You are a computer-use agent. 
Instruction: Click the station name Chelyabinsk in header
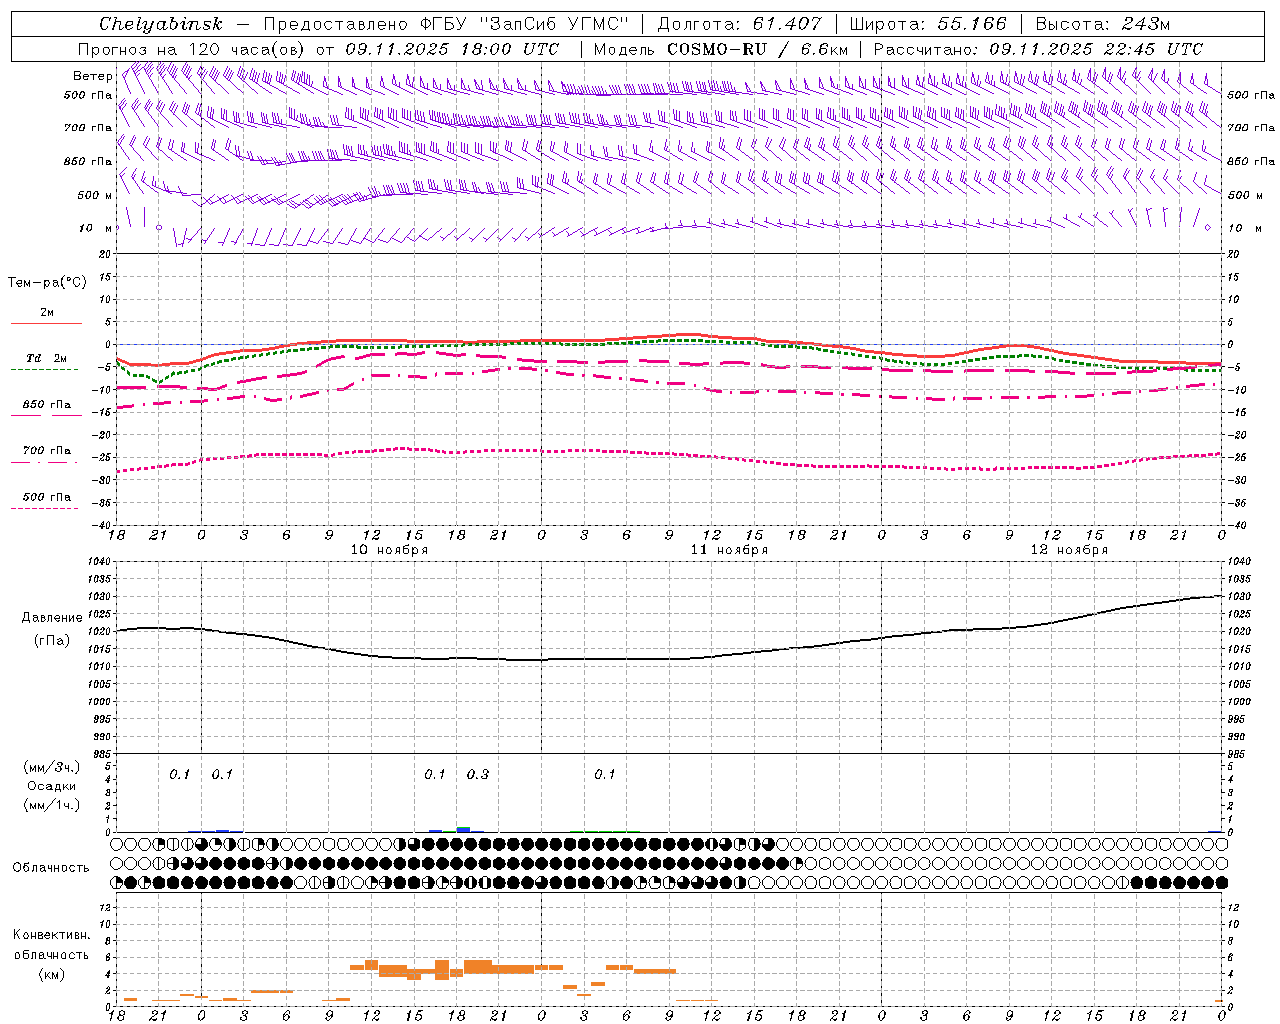pyautogui.click(x=161, y=24)
